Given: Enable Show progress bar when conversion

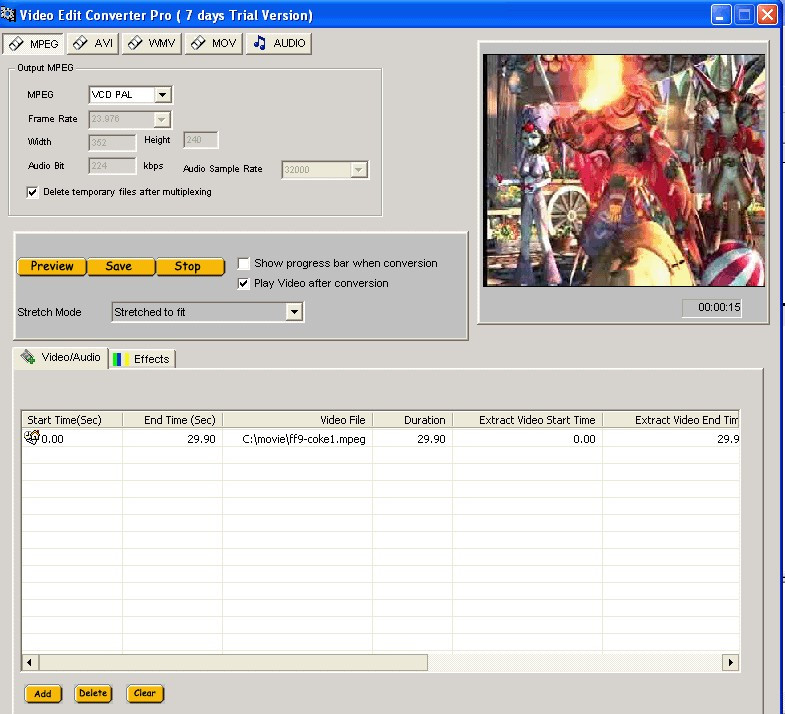Looking at the screenshot, I should [243, 263].
